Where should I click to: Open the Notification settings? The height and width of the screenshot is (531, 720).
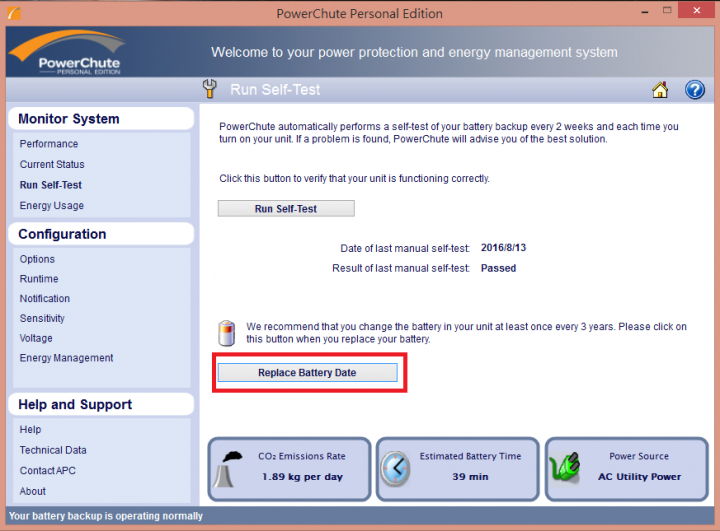coord(45,299)
